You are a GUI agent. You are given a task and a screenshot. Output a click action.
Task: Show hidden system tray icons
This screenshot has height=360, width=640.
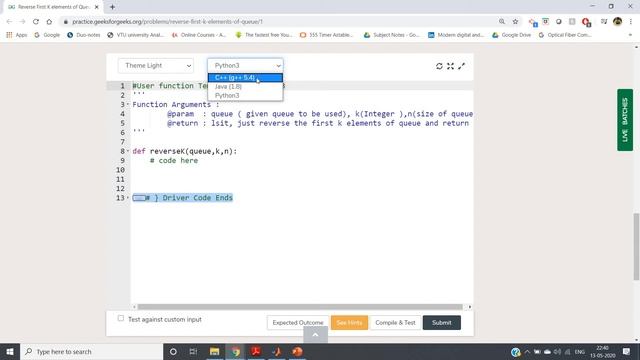point(527,351)
